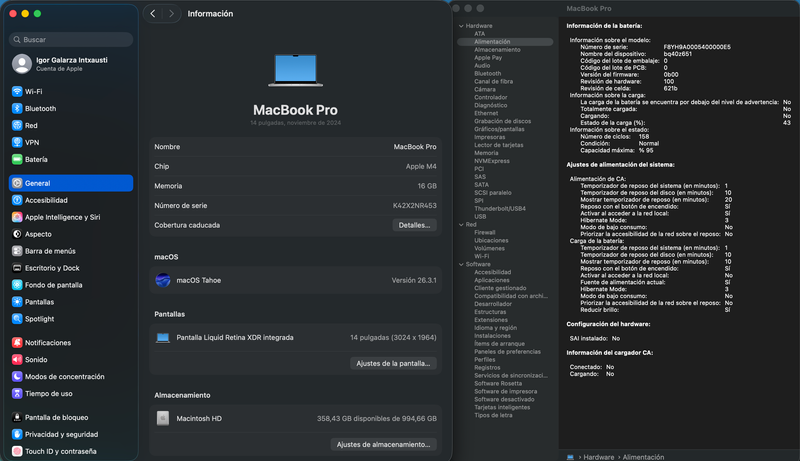Click macOS Tahoe logo icon

pyautogui.click(x=163, y=280)
